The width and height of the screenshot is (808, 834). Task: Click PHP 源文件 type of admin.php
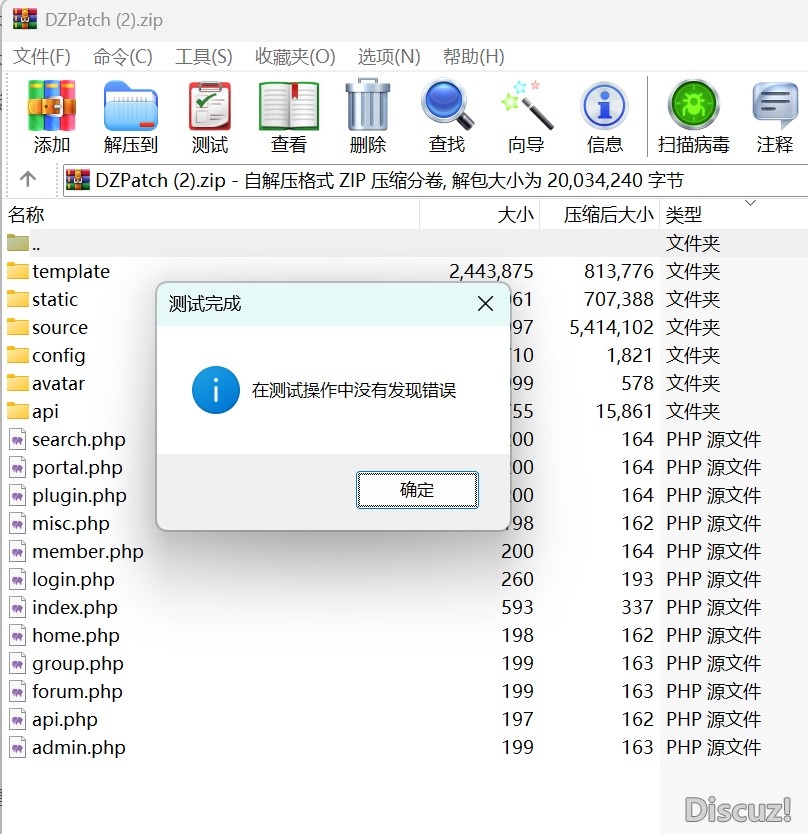coord(713,747)
